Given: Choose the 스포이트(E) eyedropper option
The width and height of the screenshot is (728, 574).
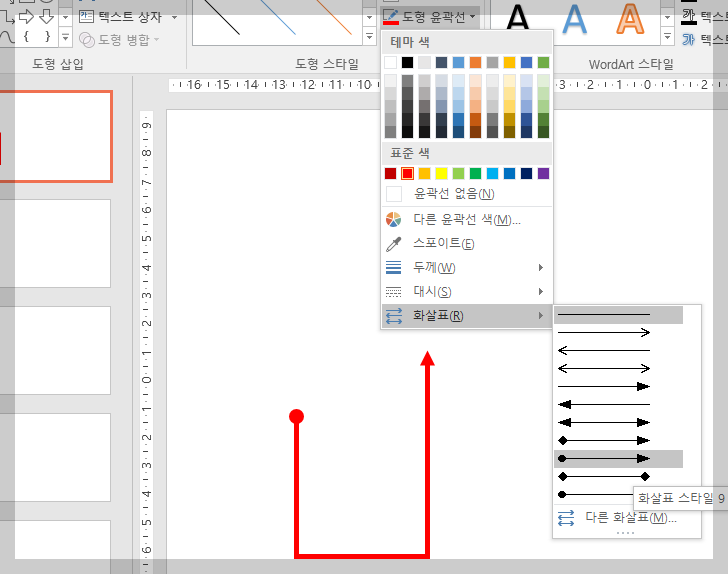Looking at the screenshot, I should pos(467,243).
